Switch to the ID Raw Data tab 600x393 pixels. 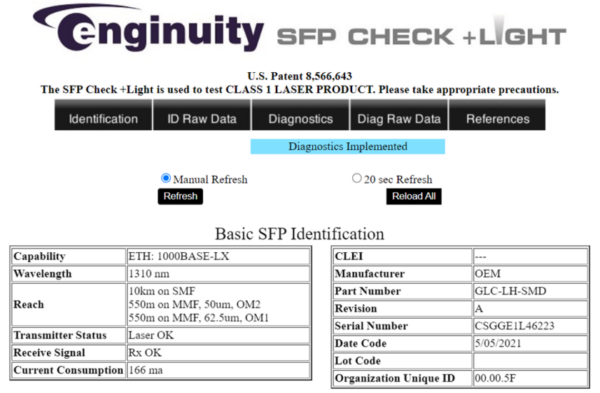tap(202, 116)
